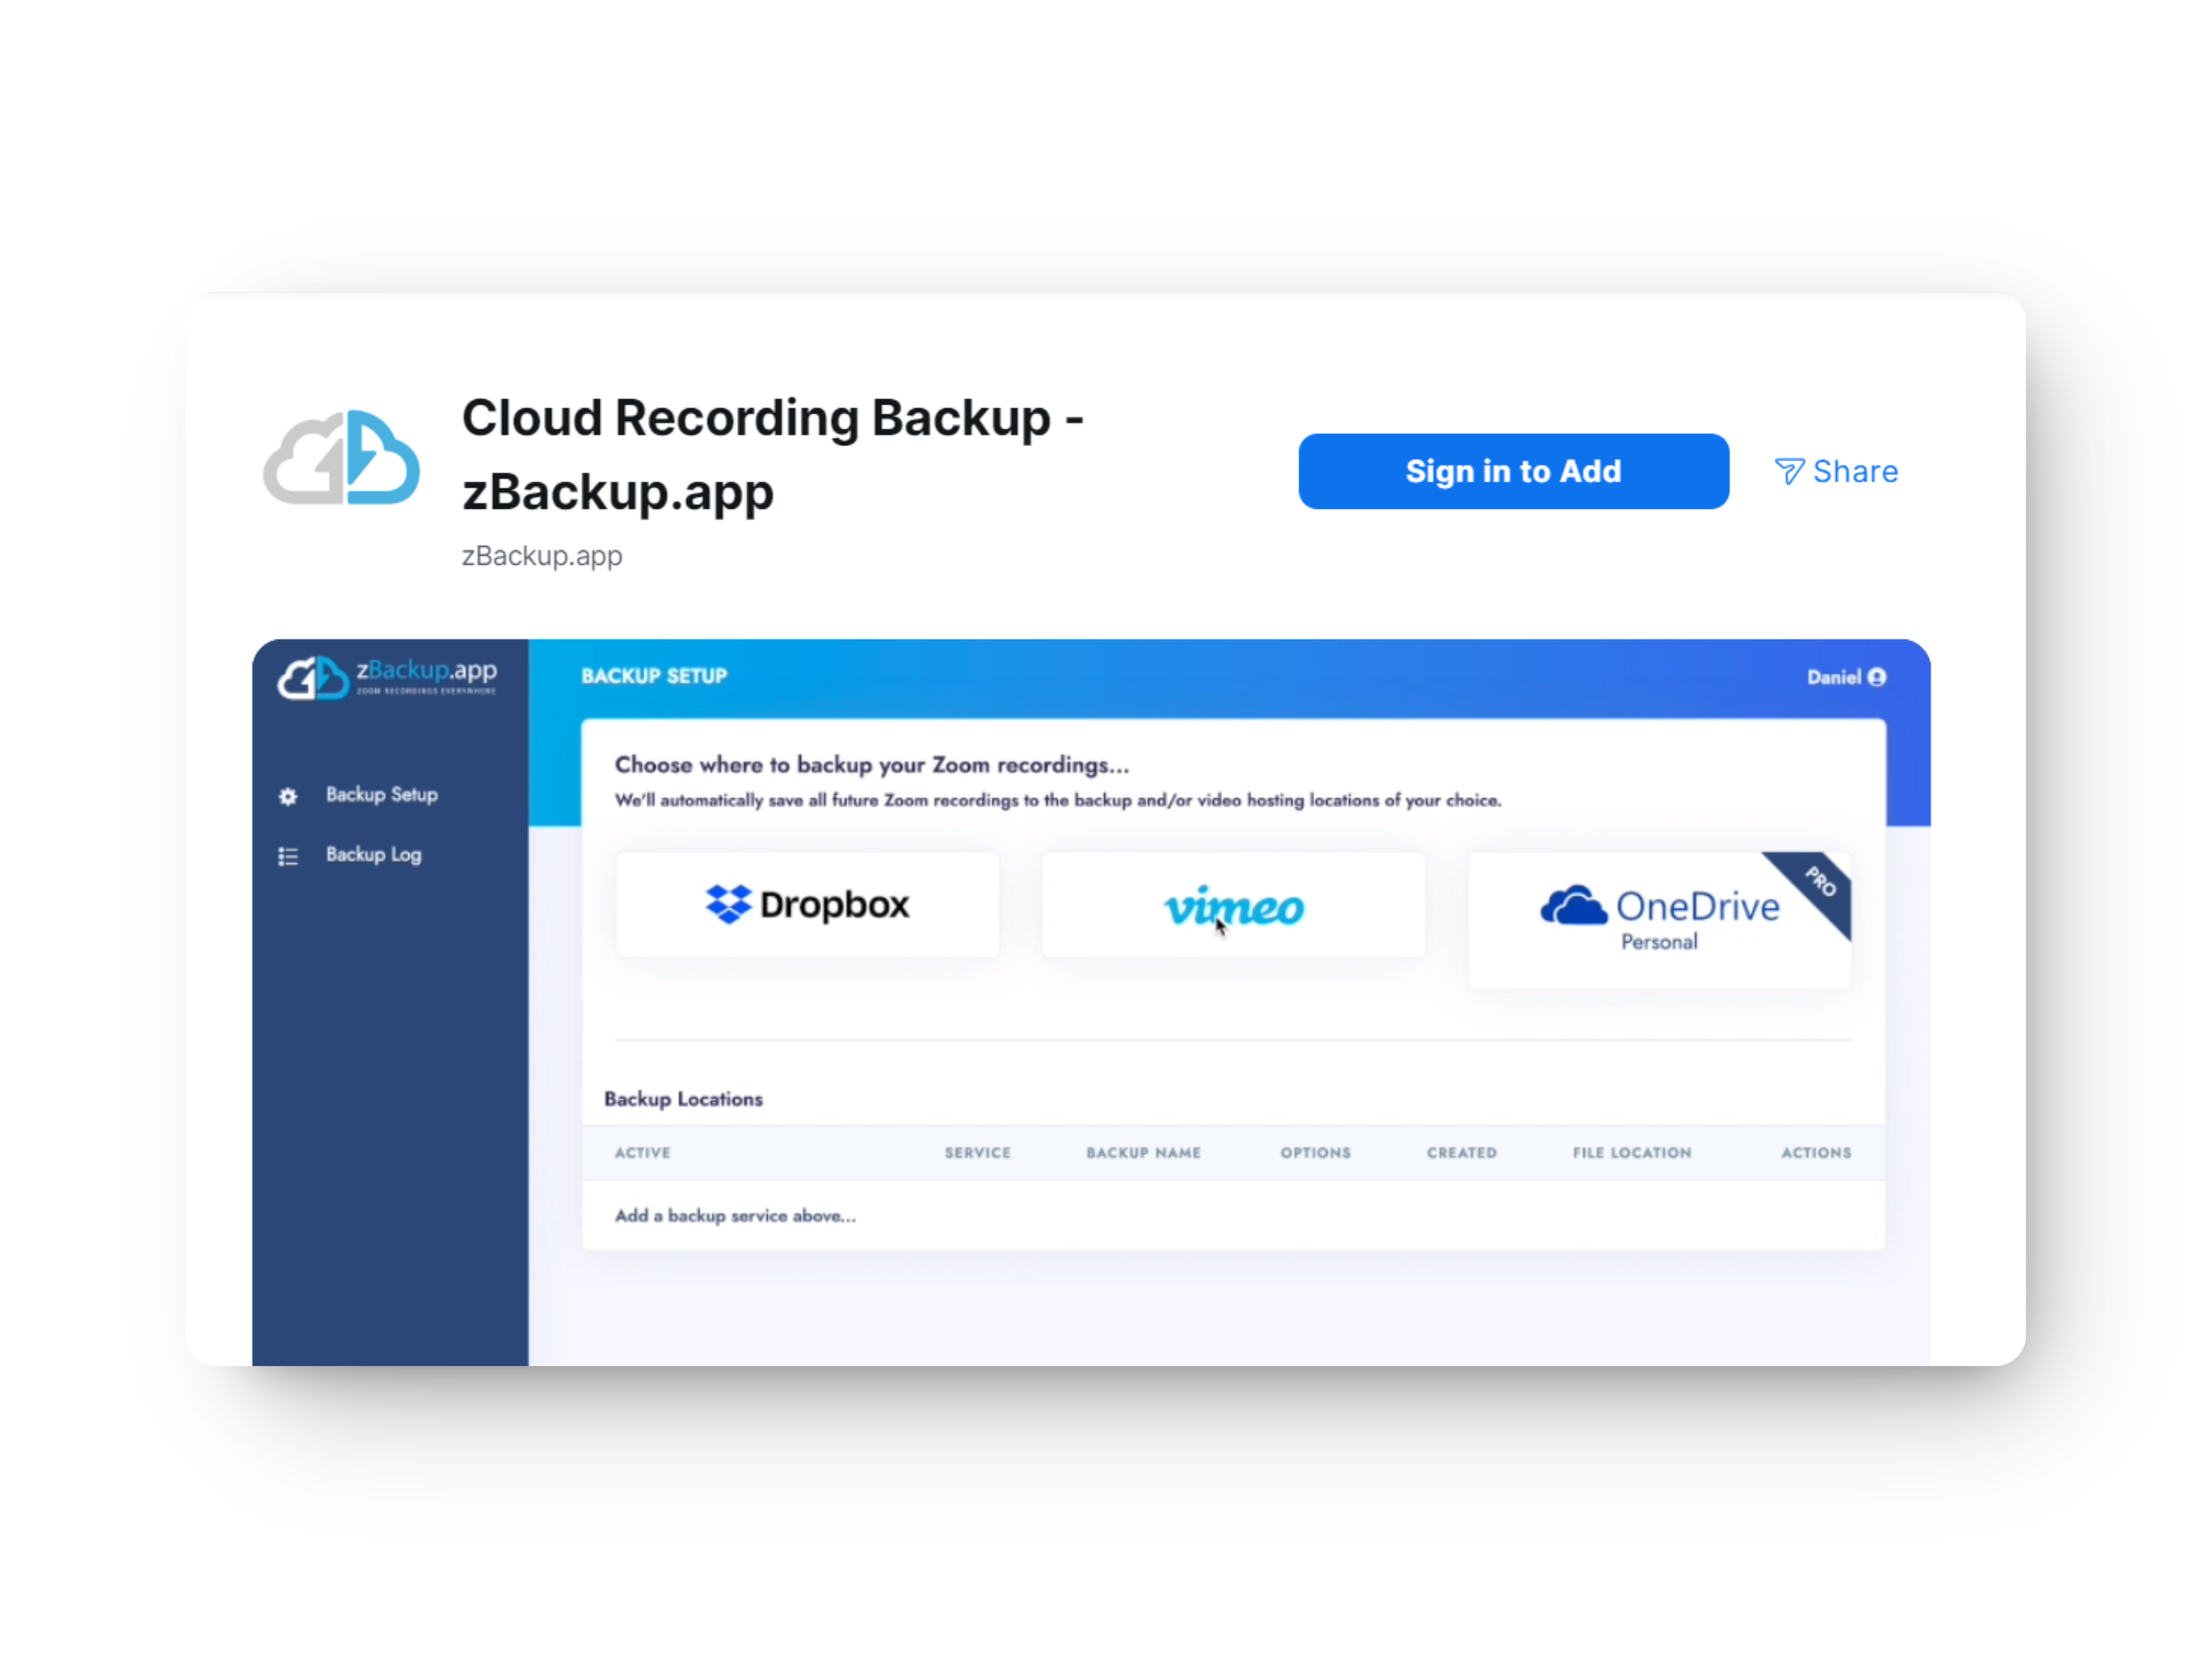The height and width of the screenshot is (1659, 2212).
Task: Click the Backup Log list icon
Action: click(x=288, y=856)
